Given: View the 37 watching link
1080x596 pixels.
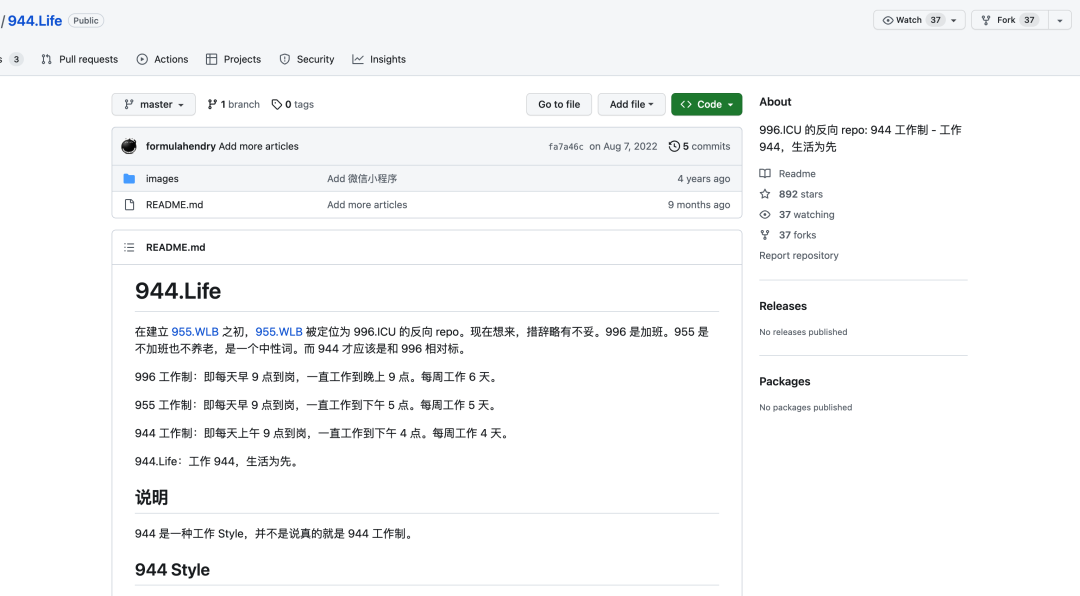Looking at the screenshot, I should point(807,214).
